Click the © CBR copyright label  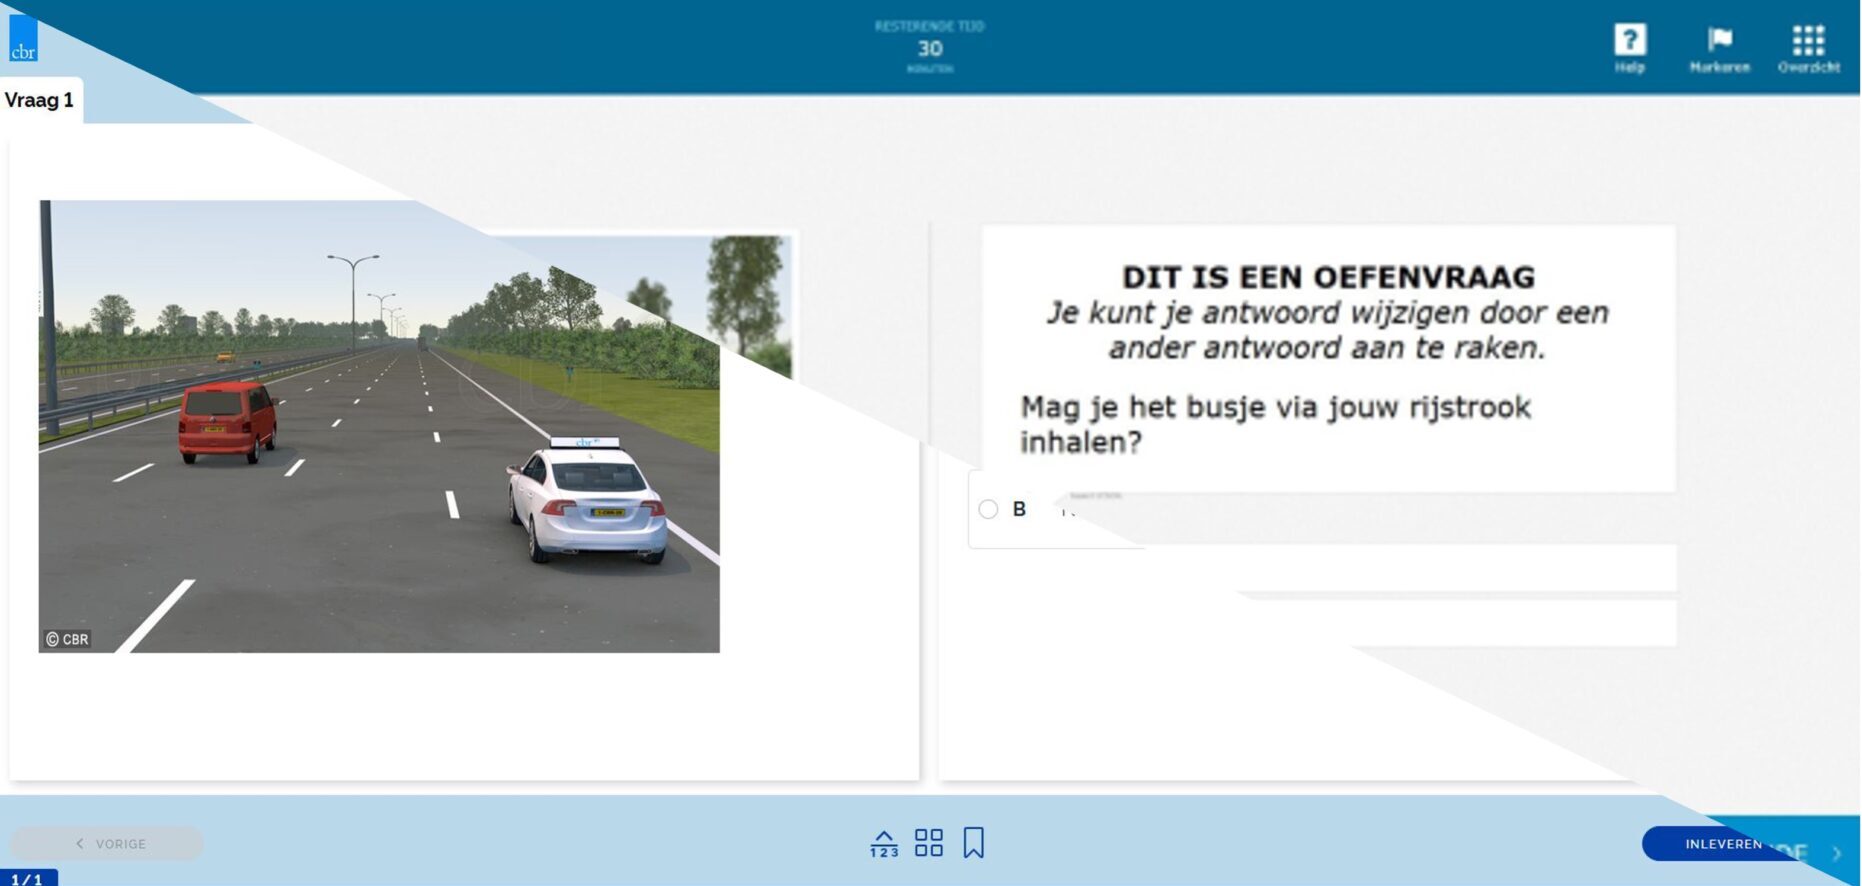pyautogui.click(x=67, y=639)
